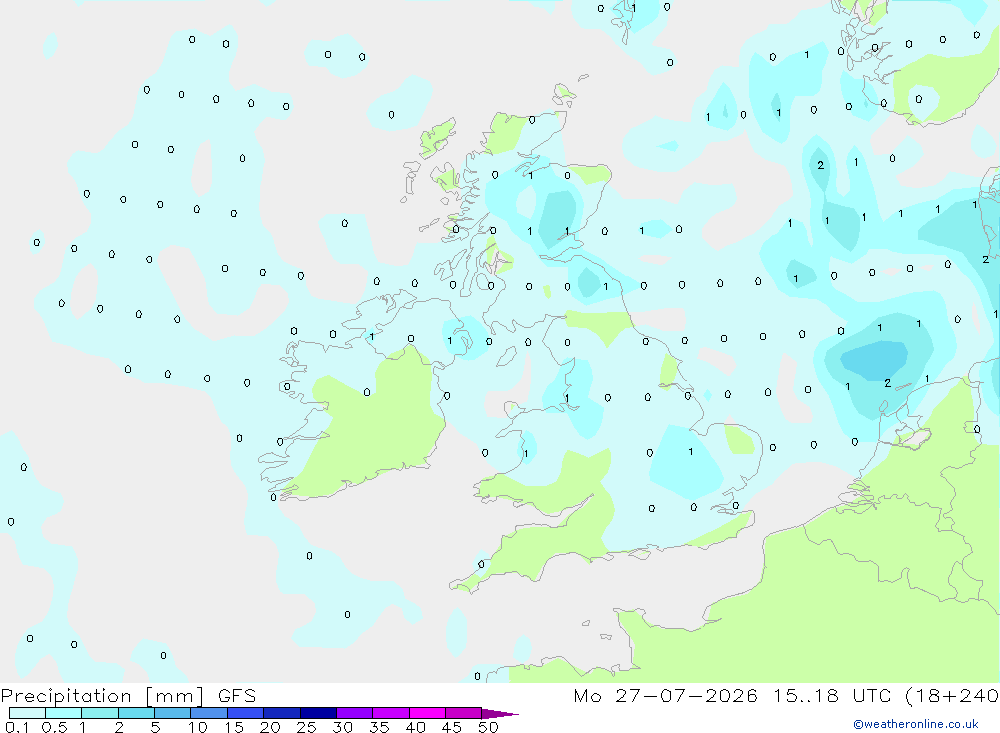Click the '15' legend value
Viewport: 1000px width, 733px height.
tap(234, 727)
